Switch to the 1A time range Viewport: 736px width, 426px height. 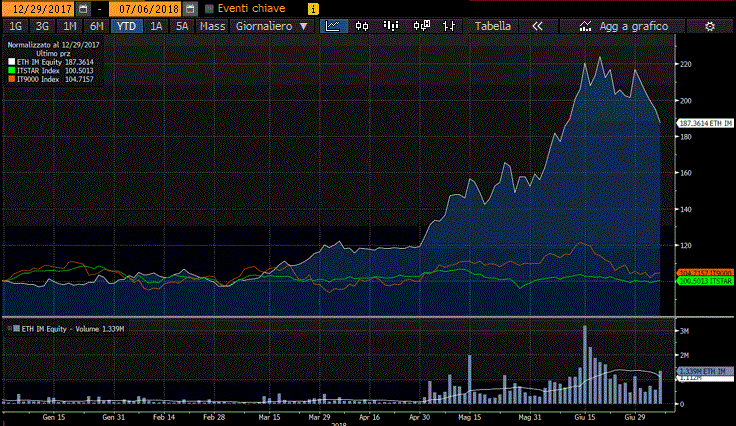(156, 26)
